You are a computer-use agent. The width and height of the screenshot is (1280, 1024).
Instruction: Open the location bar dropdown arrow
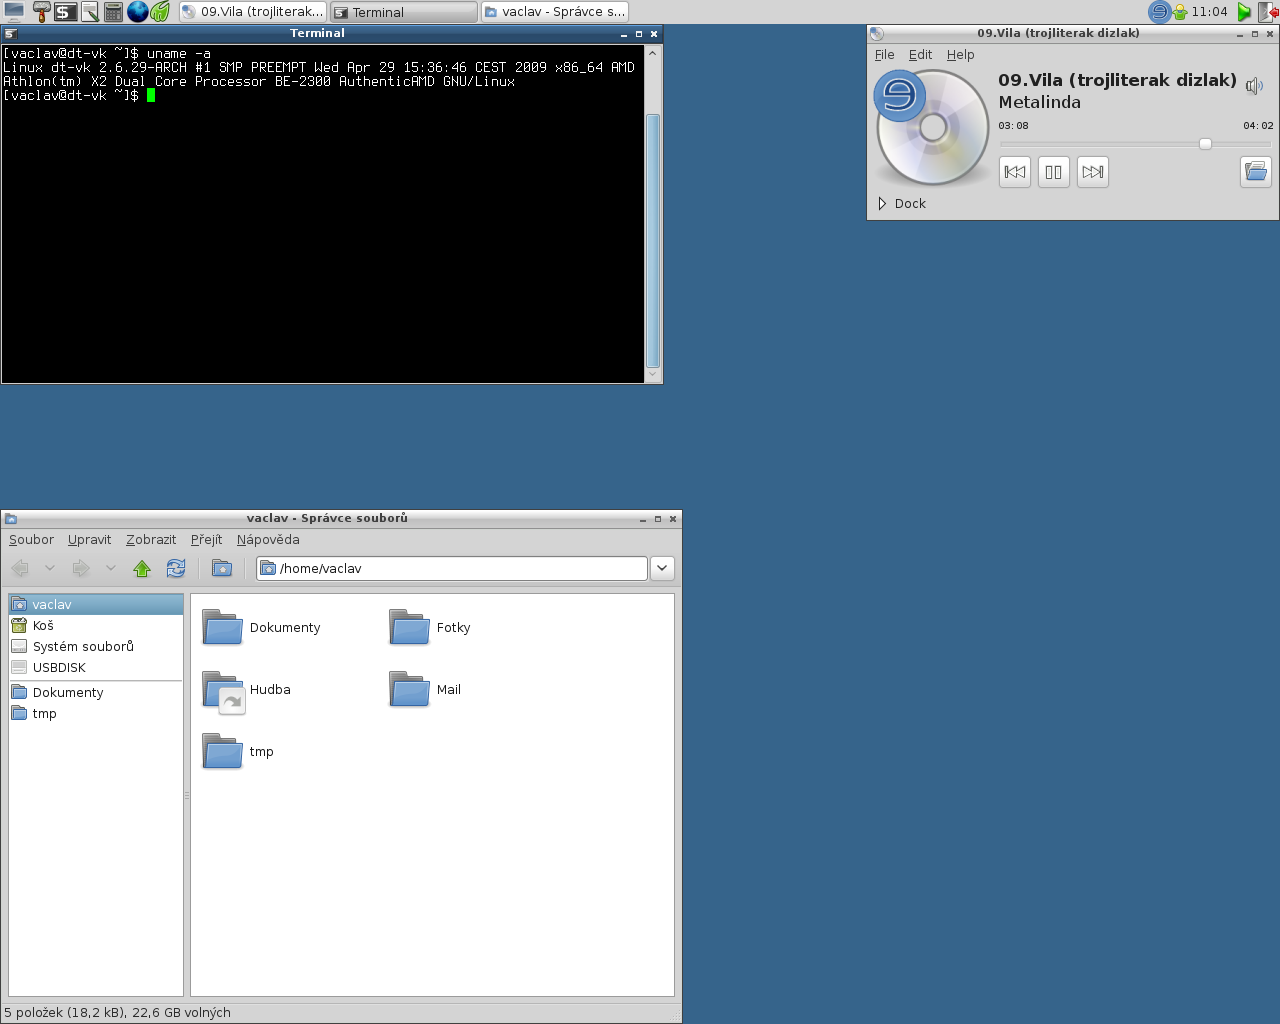coord(662,568)
